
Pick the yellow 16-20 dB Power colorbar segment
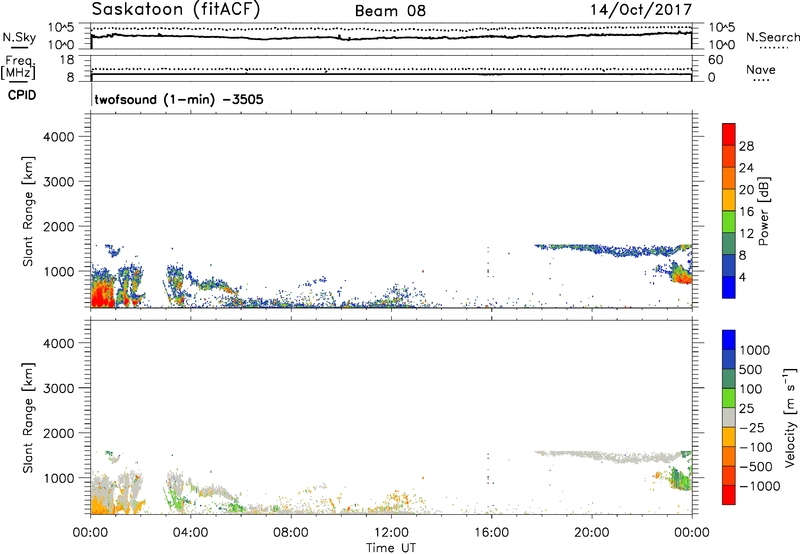729,200
